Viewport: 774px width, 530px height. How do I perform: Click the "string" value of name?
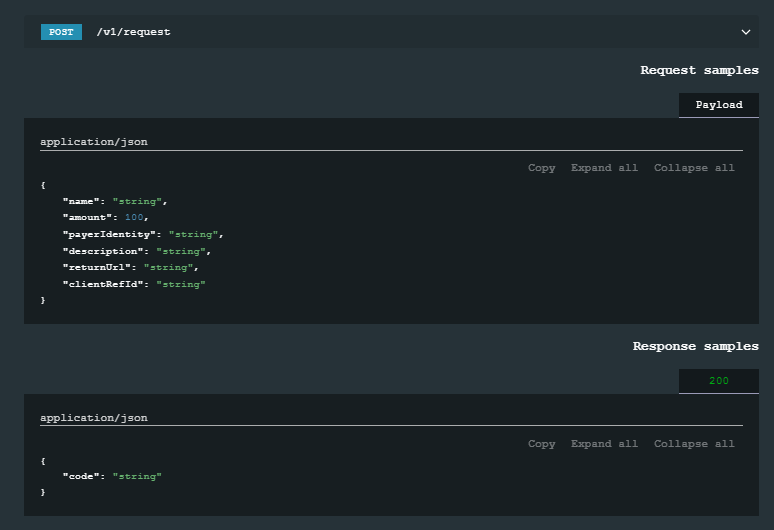137,201
